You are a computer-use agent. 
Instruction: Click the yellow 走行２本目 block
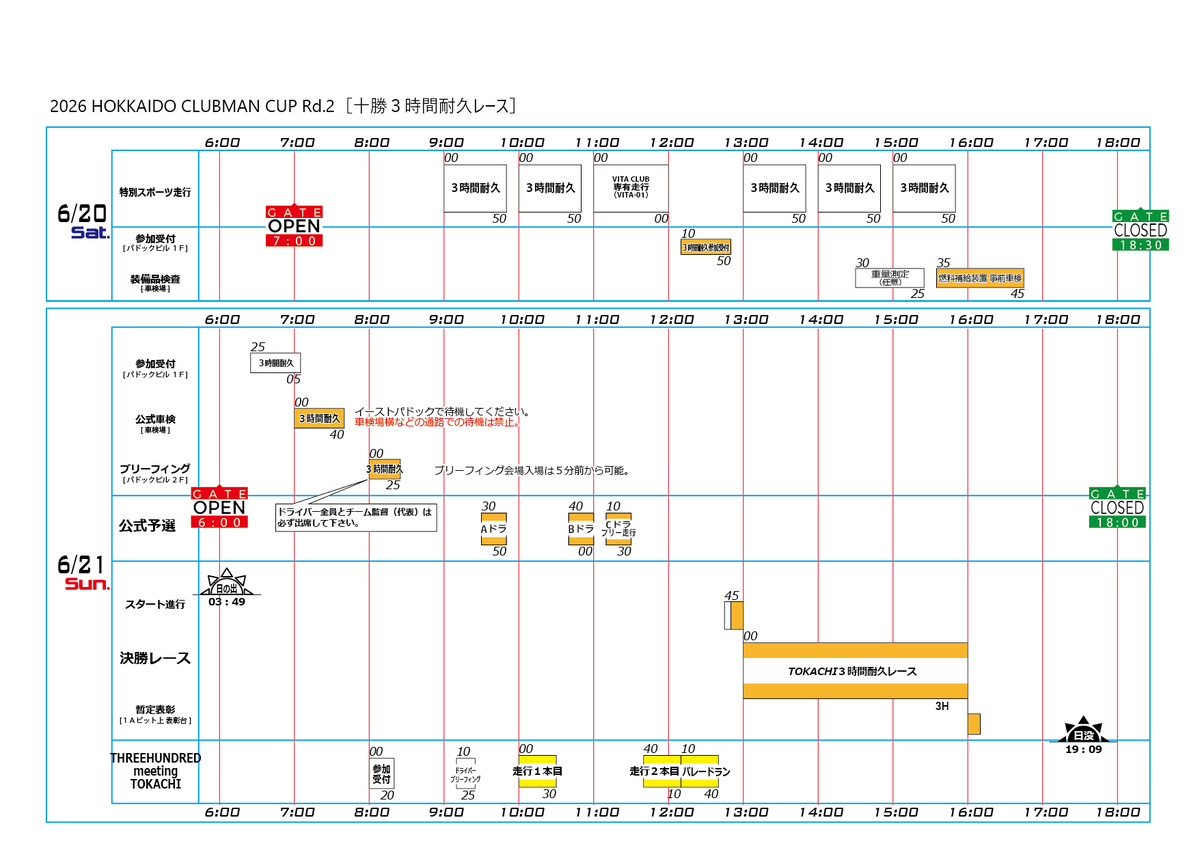(x=662, y=772)
